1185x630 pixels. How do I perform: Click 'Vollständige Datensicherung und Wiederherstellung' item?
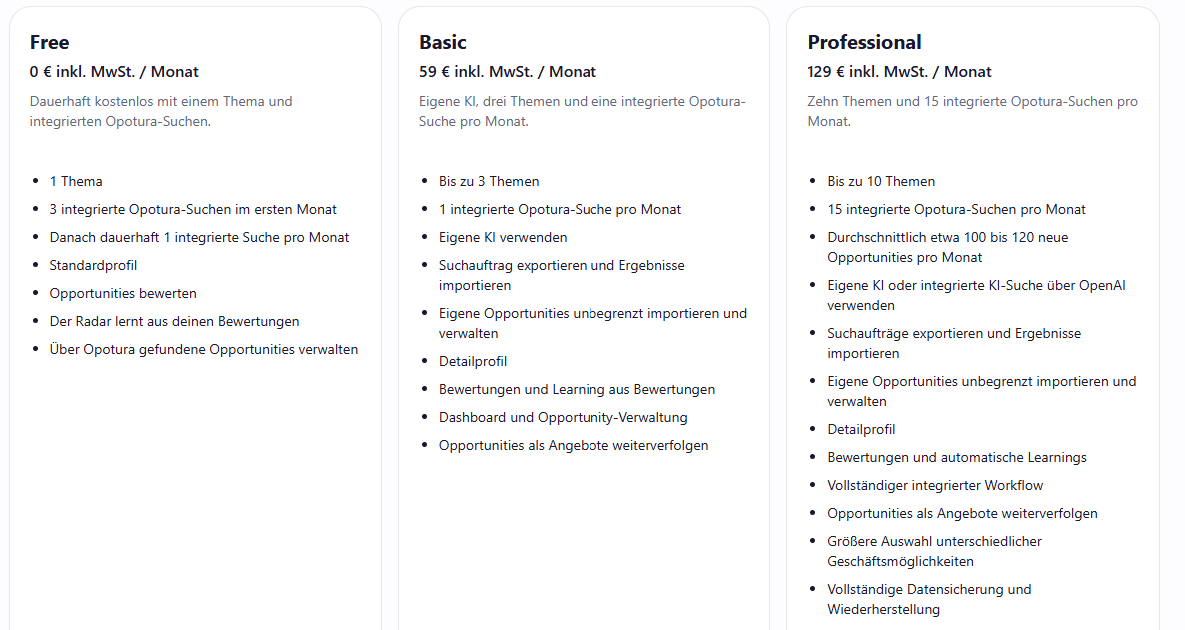(x=929, y=599)
